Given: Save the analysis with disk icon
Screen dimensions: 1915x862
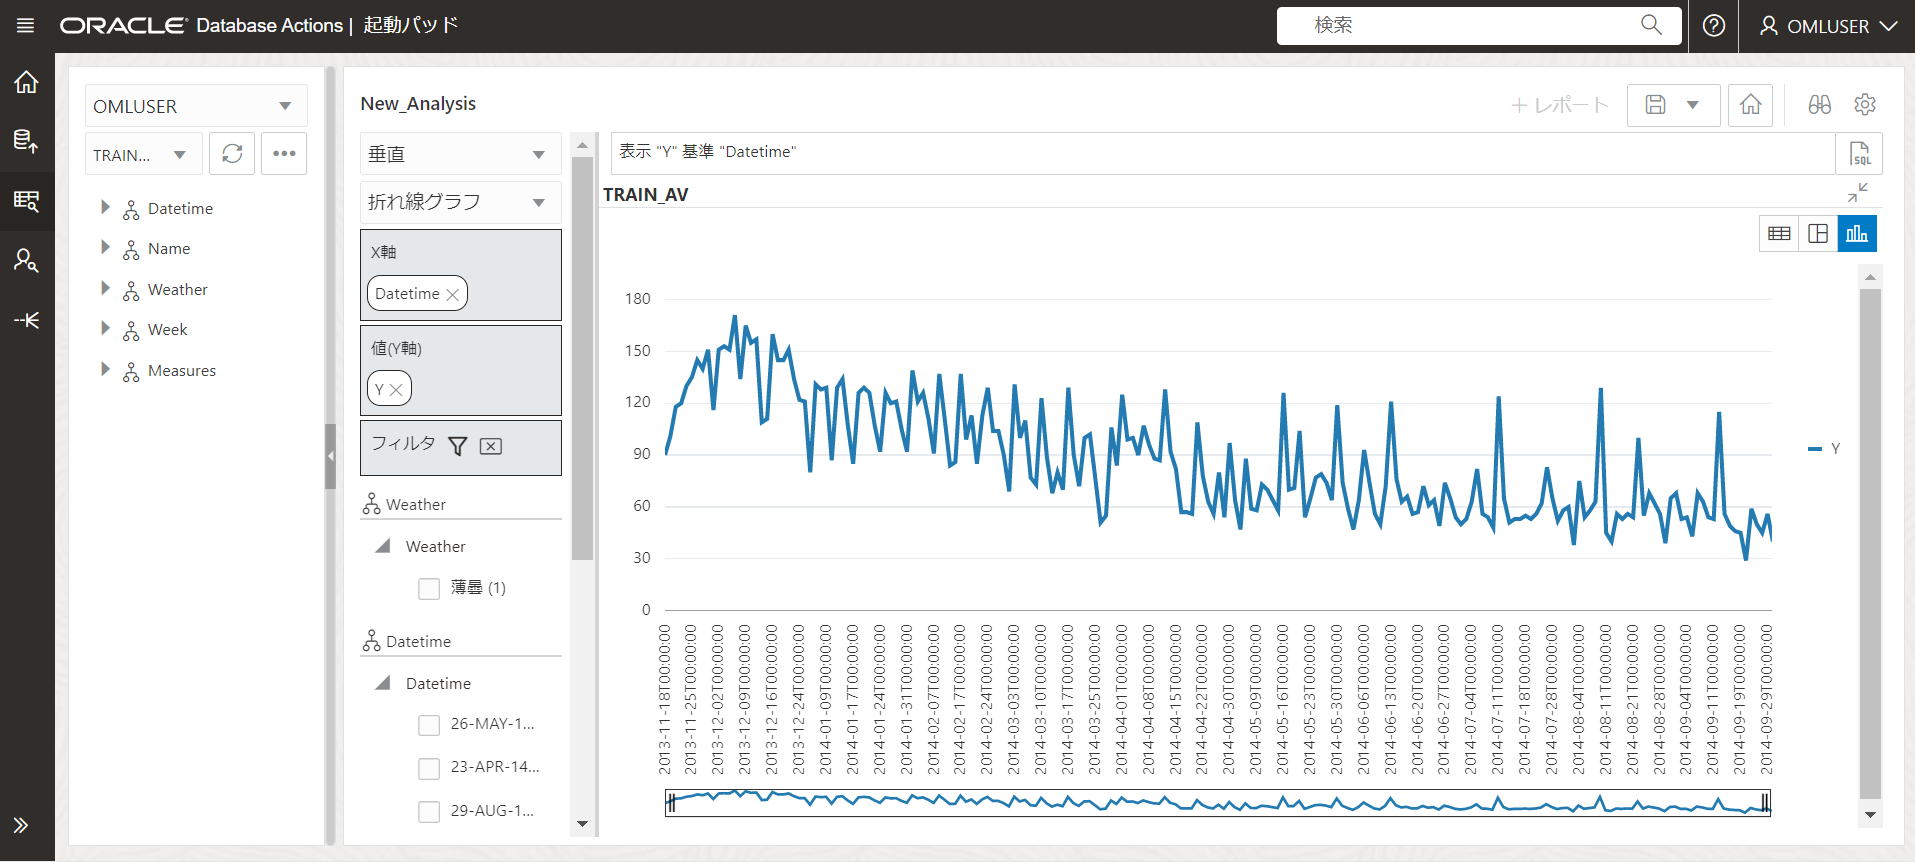Looking at the screenshot, I should (1655, 105).
